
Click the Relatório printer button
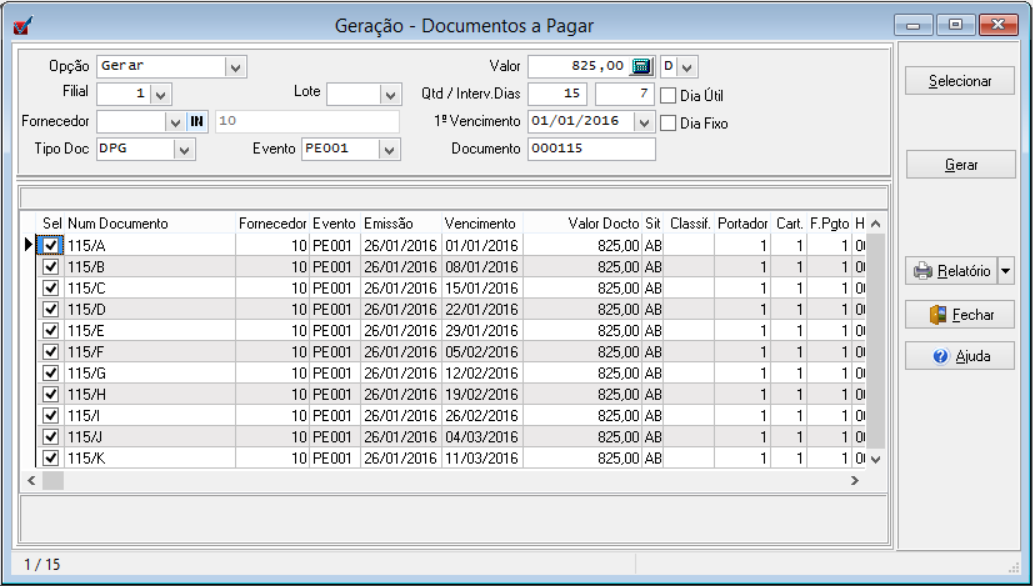coord(951,271)
